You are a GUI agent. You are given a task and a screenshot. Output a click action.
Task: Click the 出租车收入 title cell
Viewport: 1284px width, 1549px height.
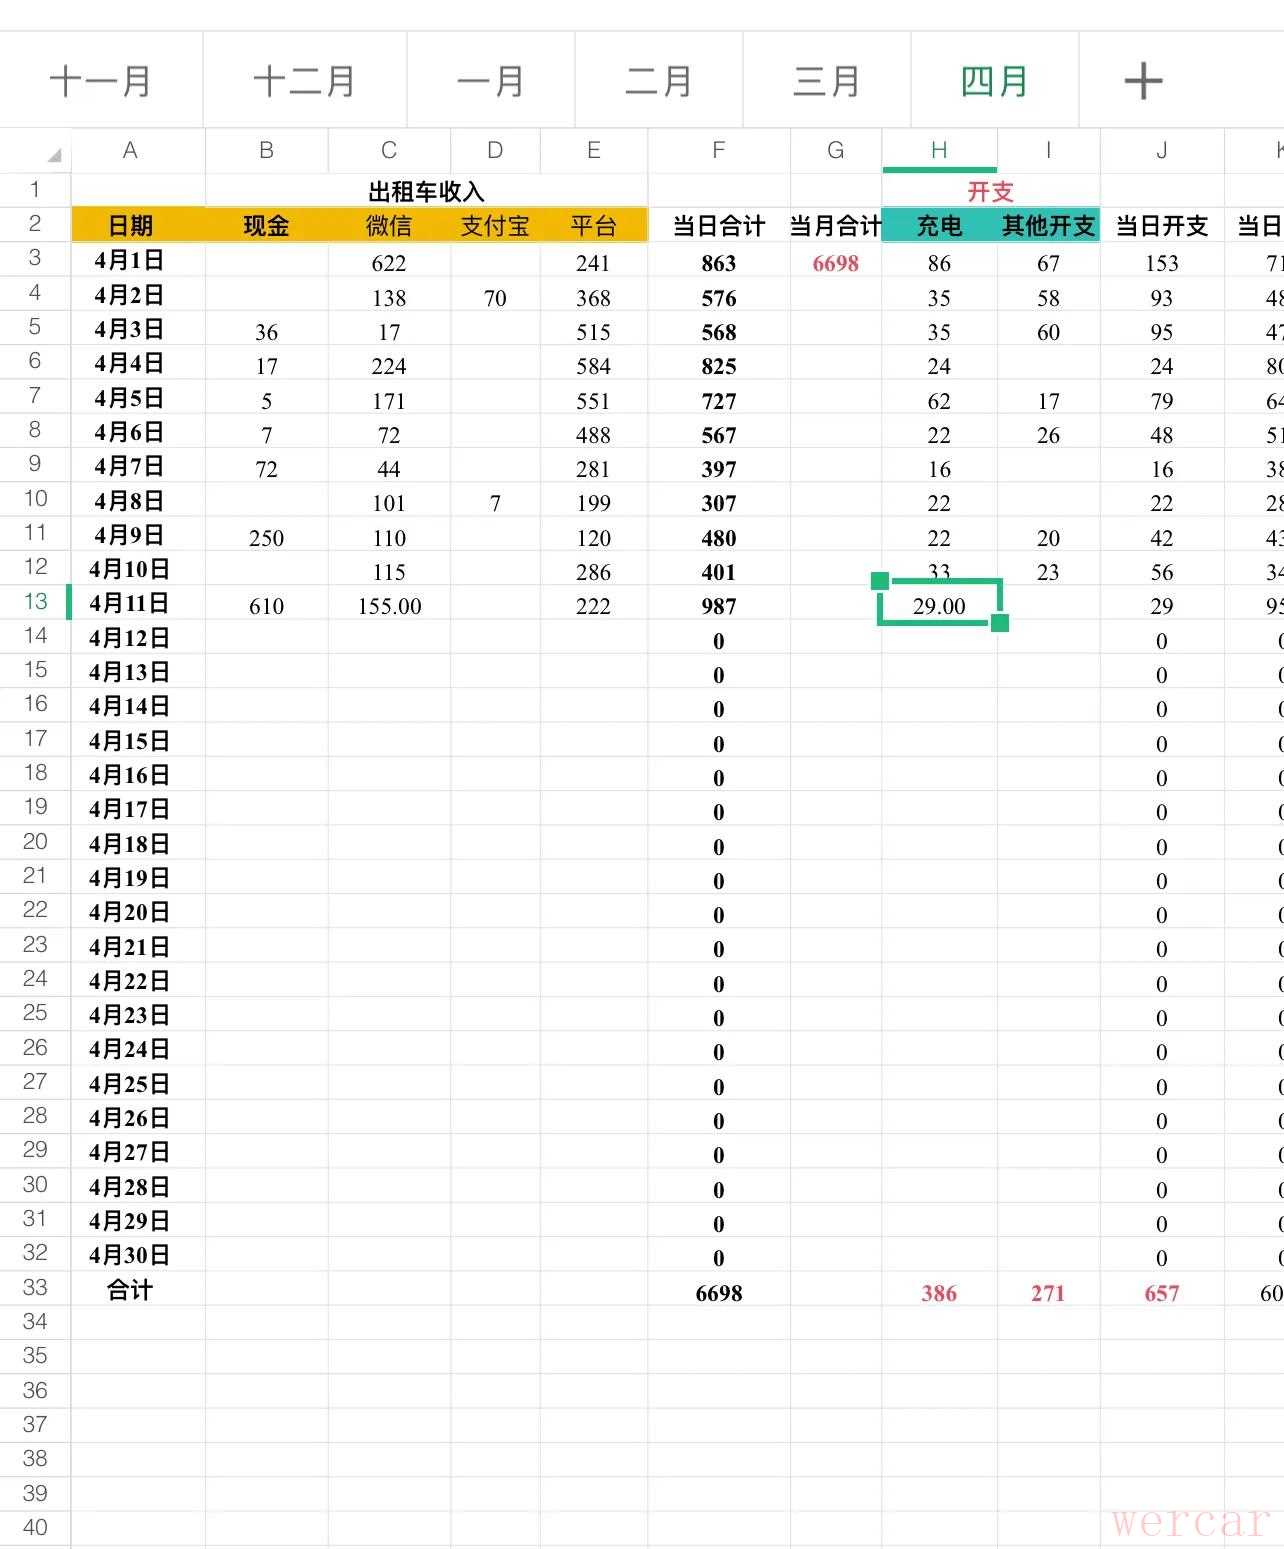click(426, 191)
